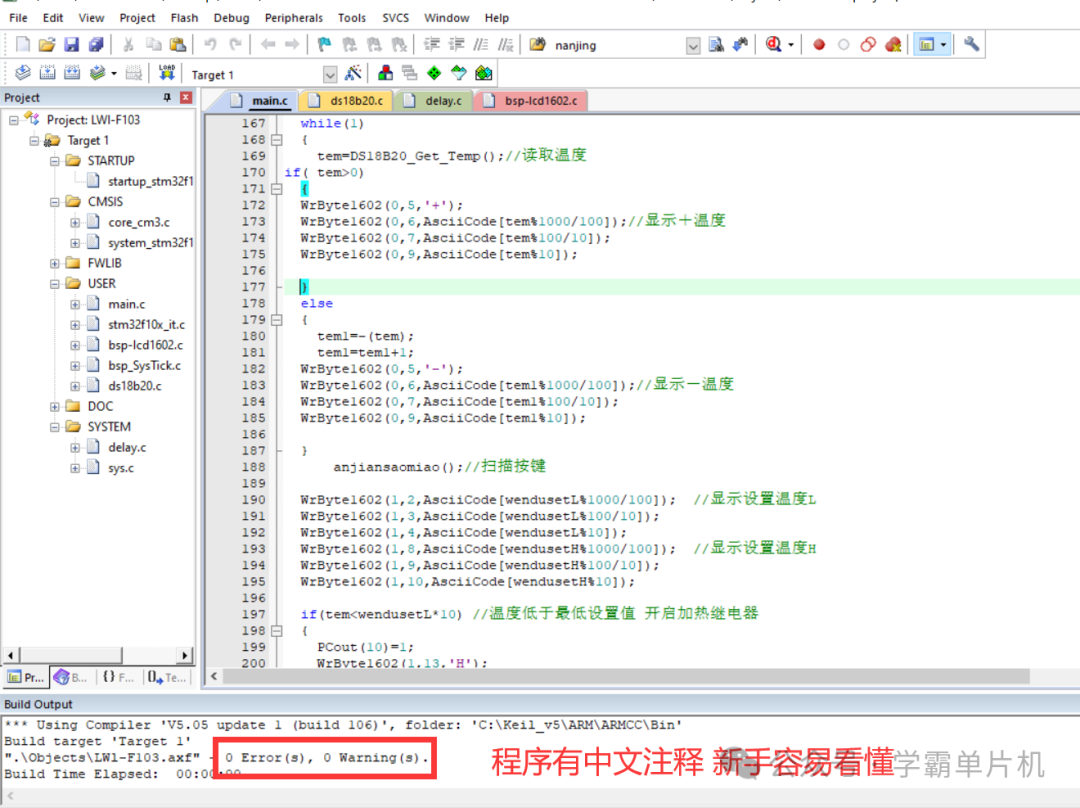The height and width of the screenshot is (808, 1080).
Task: Click the Open file folder icon
Action: pos(47,45)
